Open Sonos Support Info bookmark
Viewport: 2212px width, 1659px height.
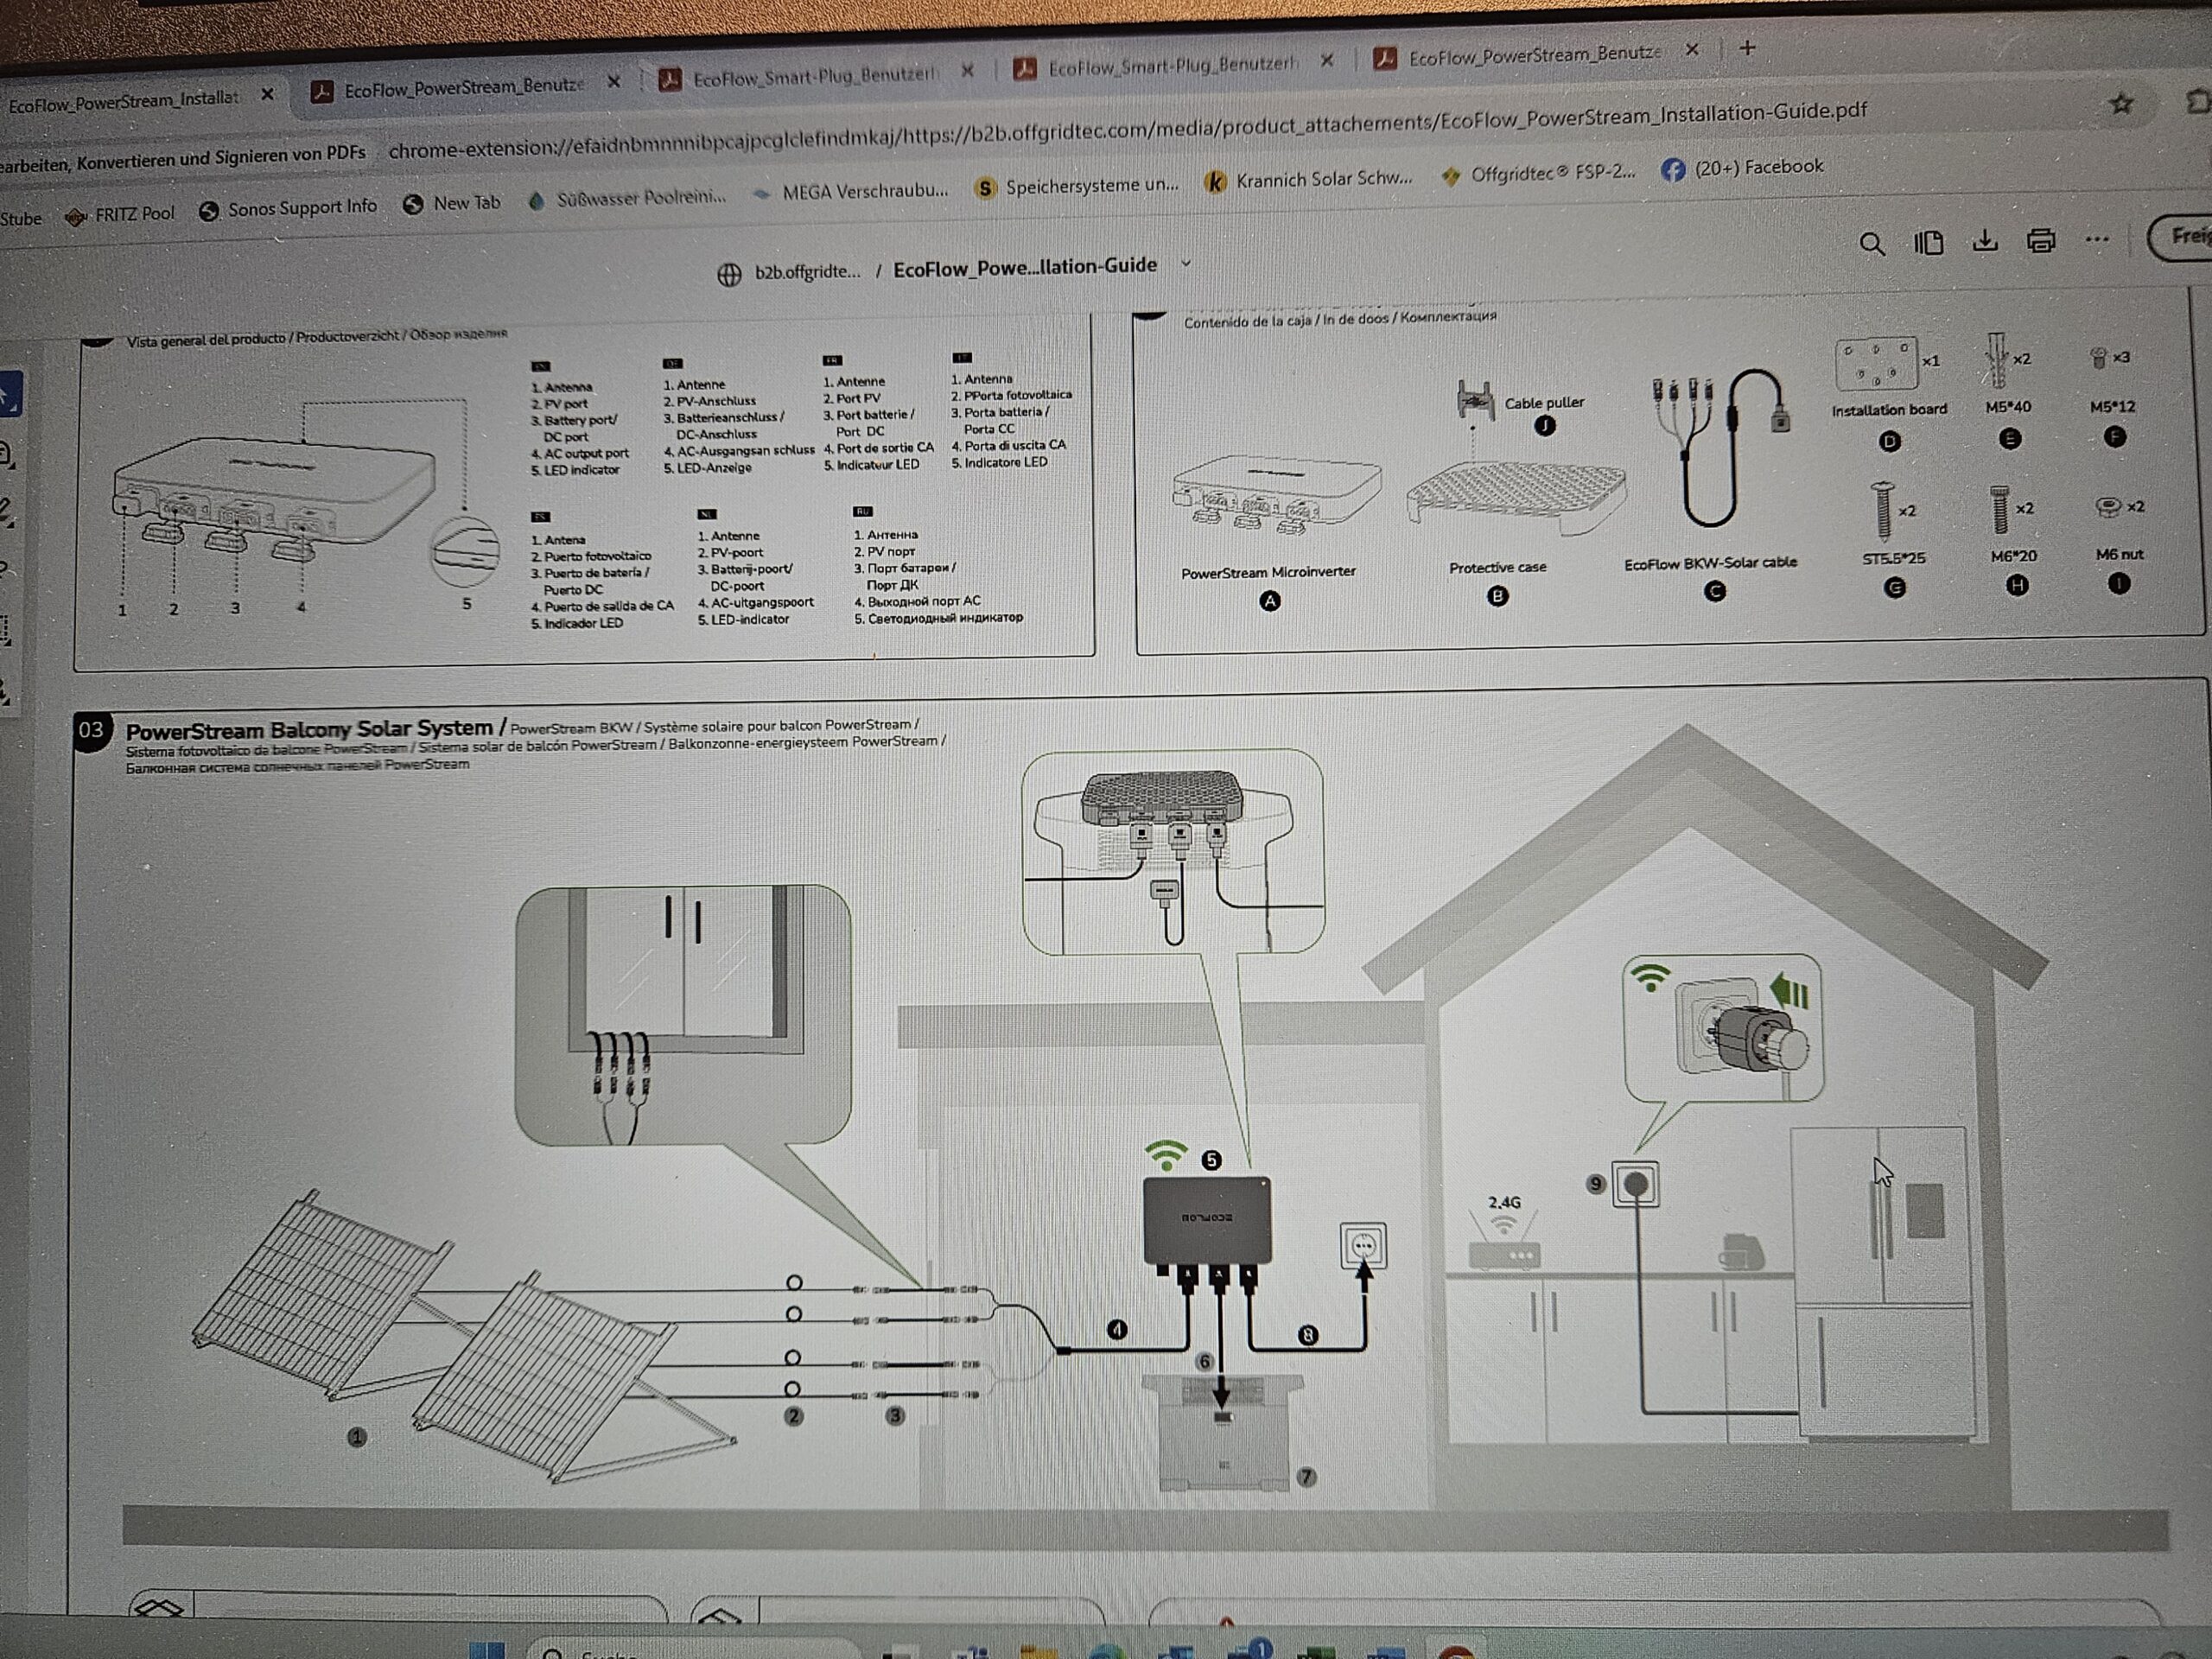pos(288,208)
